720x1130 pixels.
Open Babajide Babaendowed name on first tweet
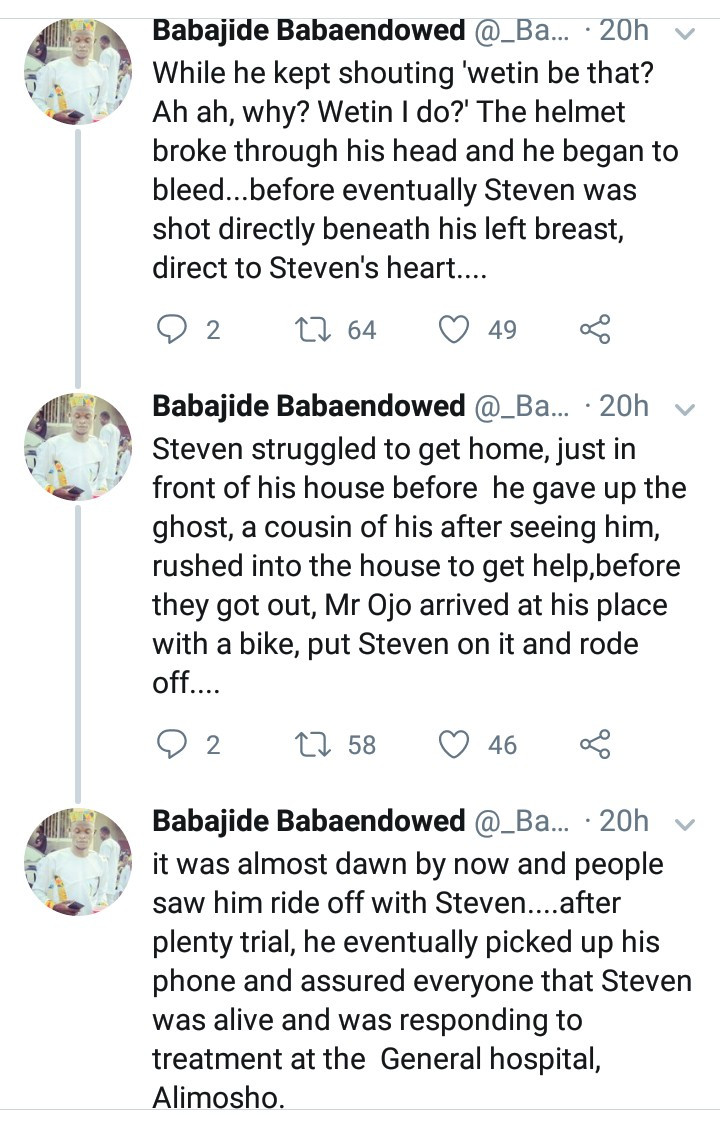tap(308, 30)
